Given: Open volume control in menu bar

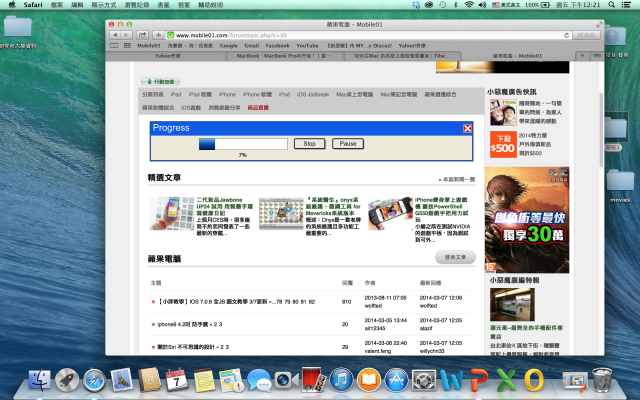Looking at the screenshot, I should click(482, 5).
